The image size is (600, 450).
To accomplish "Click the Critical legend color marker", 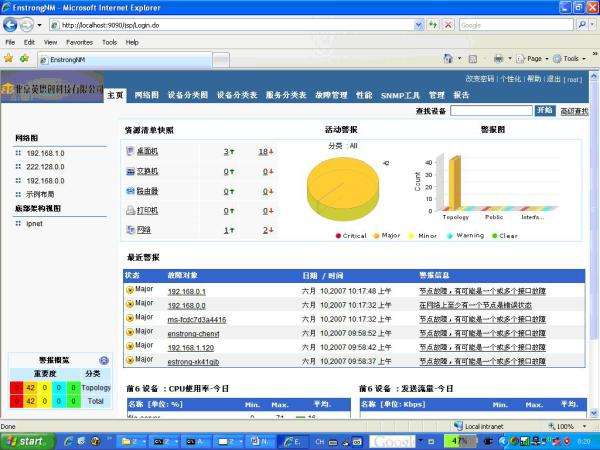I will coord(338,236).
